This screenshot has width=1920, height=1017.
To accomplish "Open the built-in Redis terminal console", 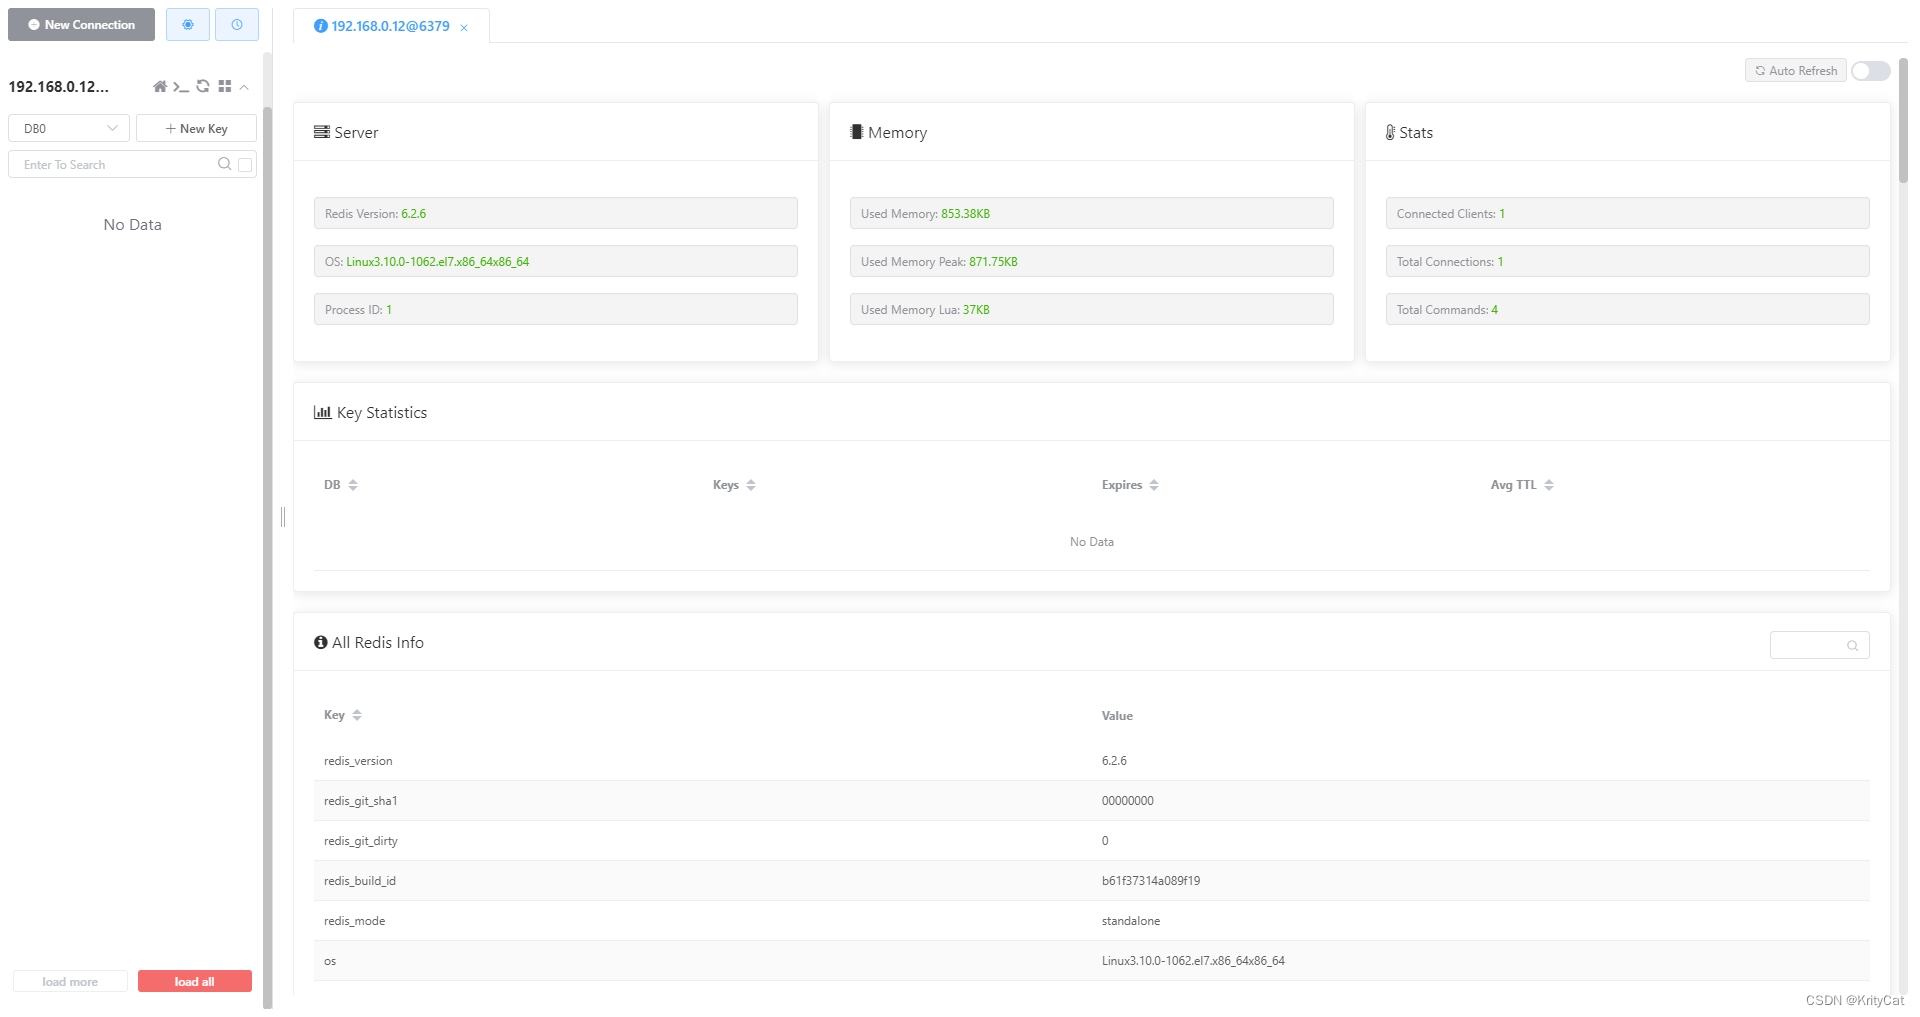I will coord(181,87).
